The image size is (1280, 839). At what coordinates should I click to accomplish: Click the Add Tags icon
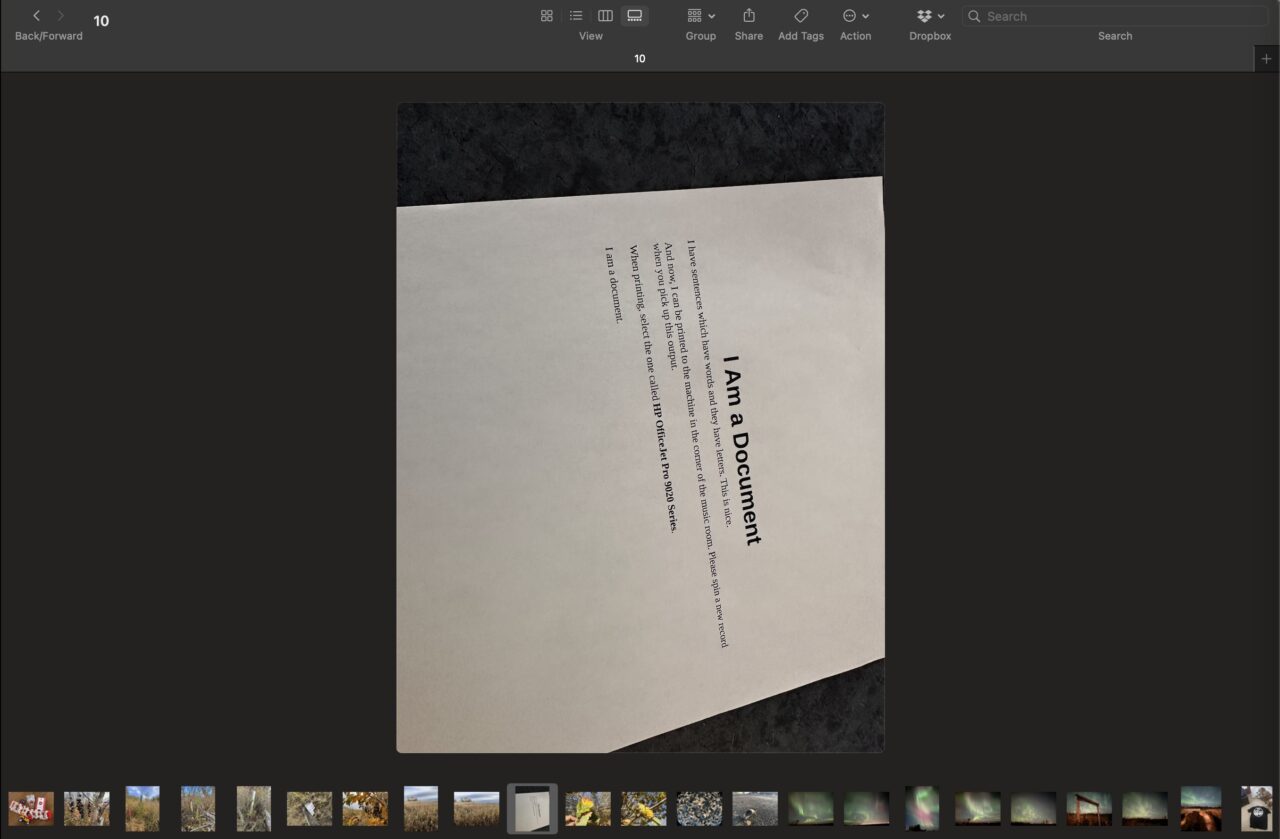pos(801,16)
